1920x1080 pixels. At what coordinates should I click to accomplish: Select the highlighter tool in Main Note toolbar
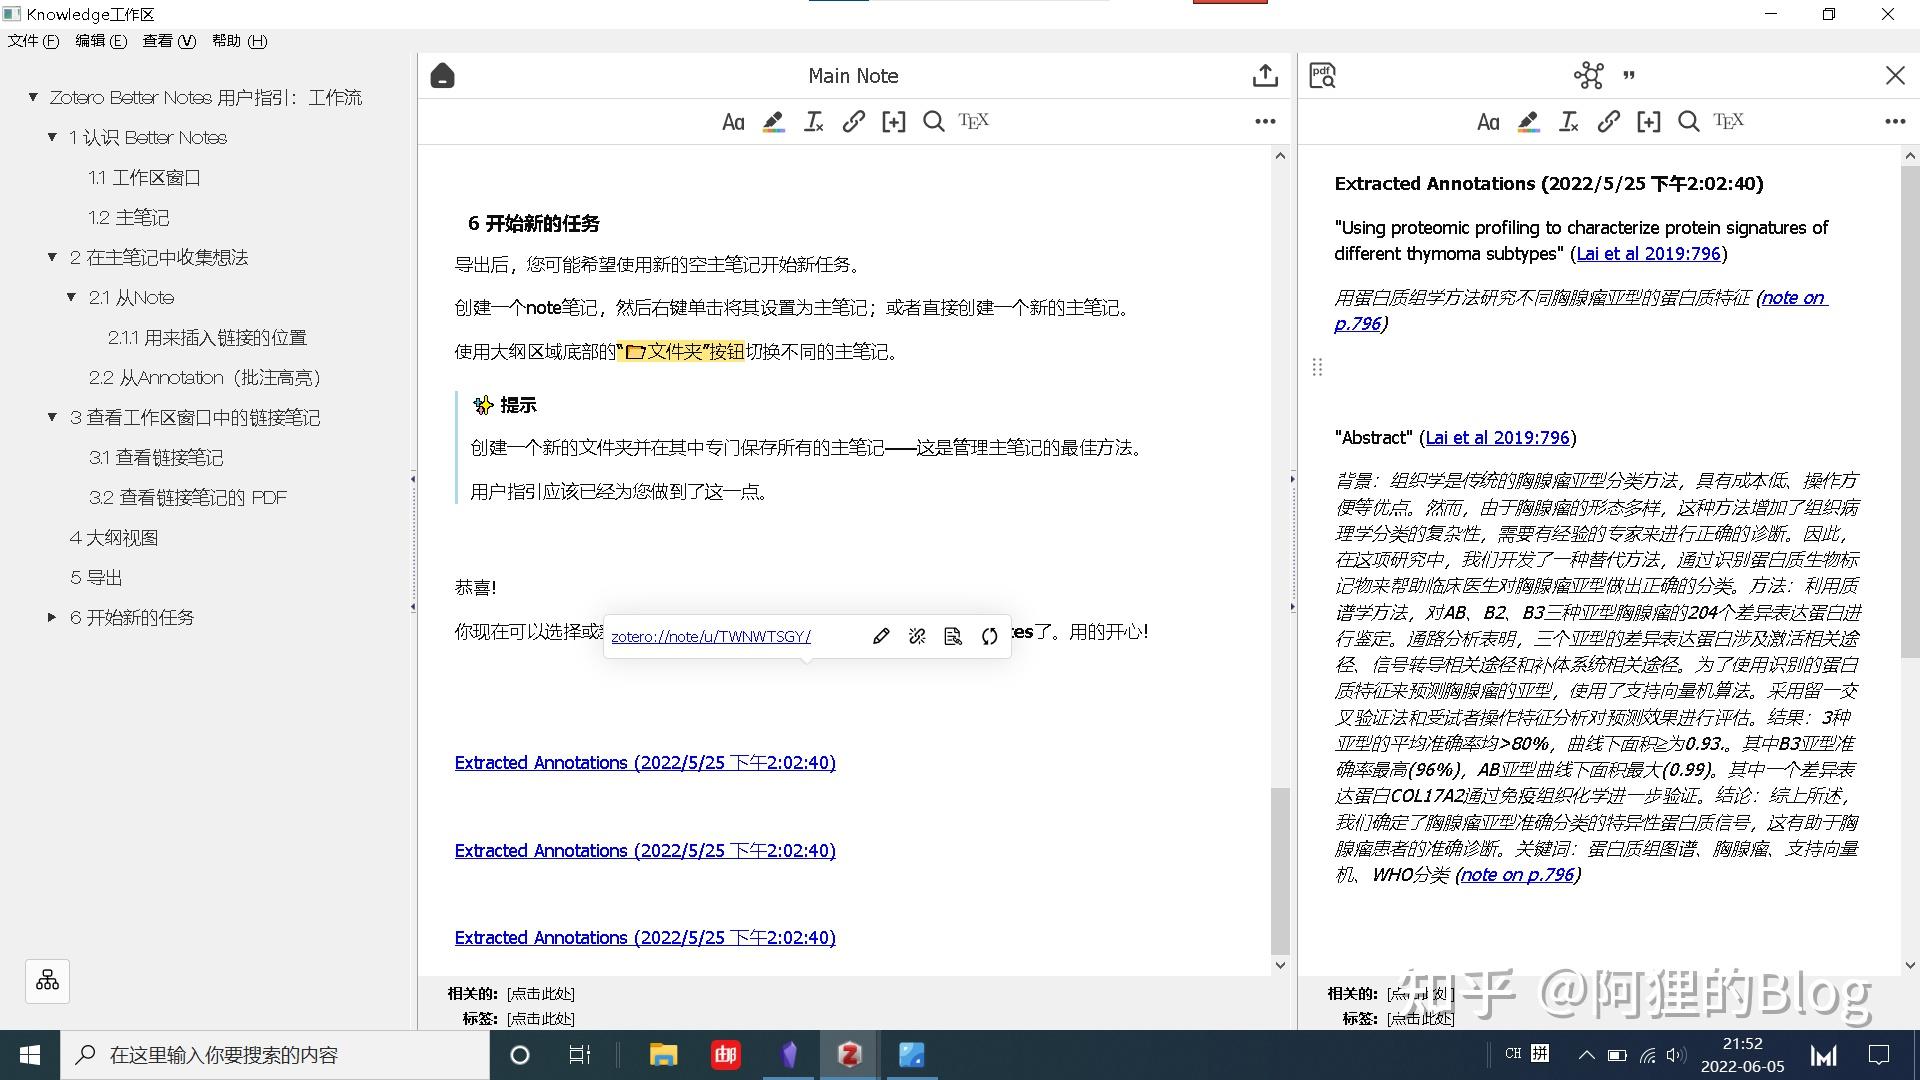point(773,121)
